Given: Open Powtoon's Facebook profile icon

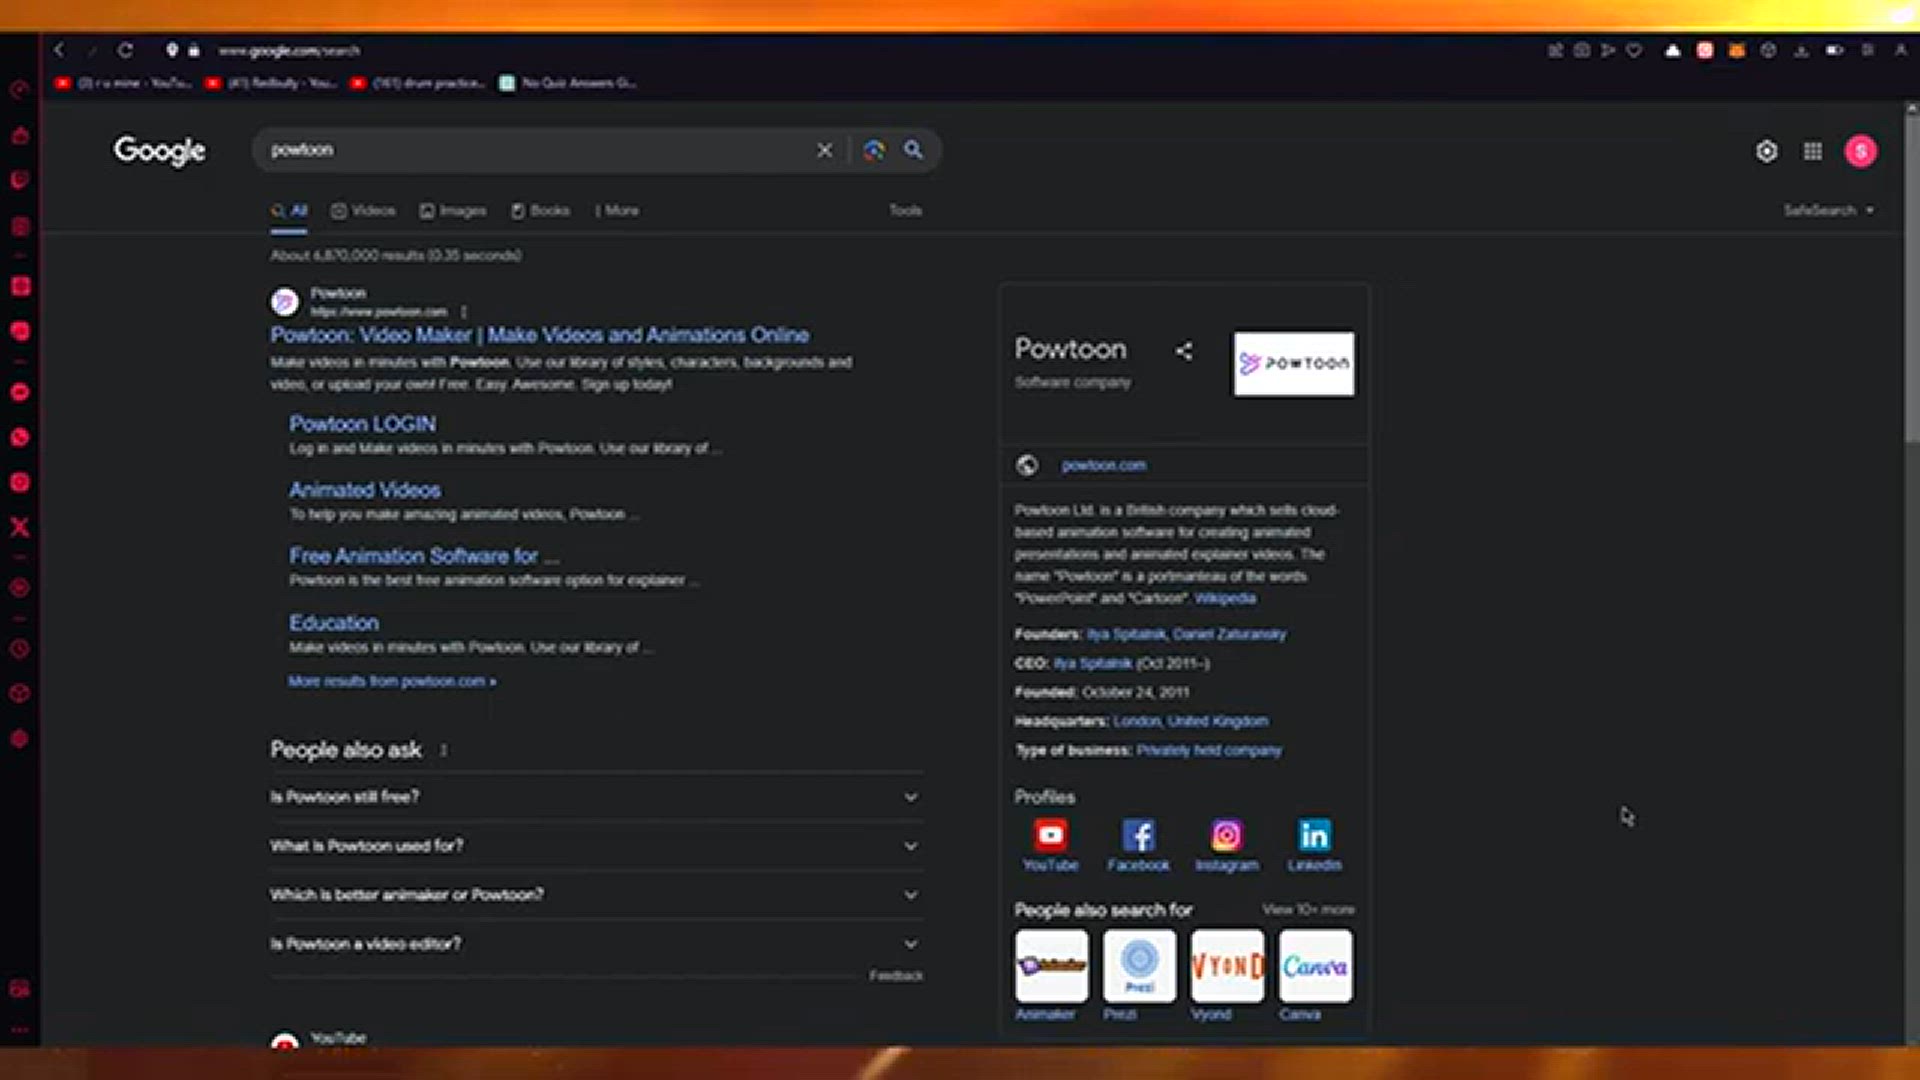Looking at the screenshot, I should [x=1139, y=835].
